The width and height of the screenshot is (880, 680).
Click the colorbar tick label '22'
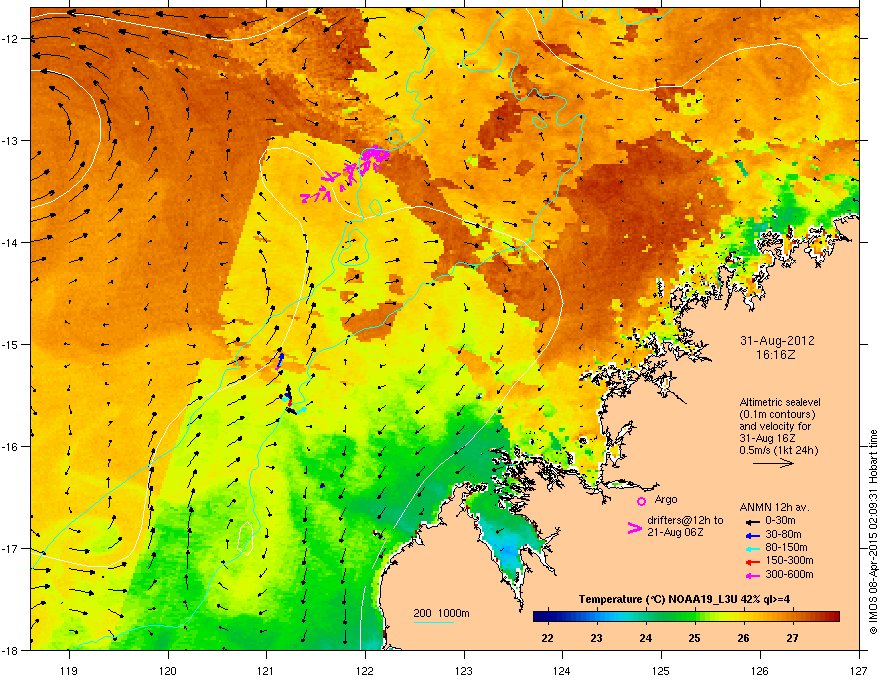tap(547, 638)
